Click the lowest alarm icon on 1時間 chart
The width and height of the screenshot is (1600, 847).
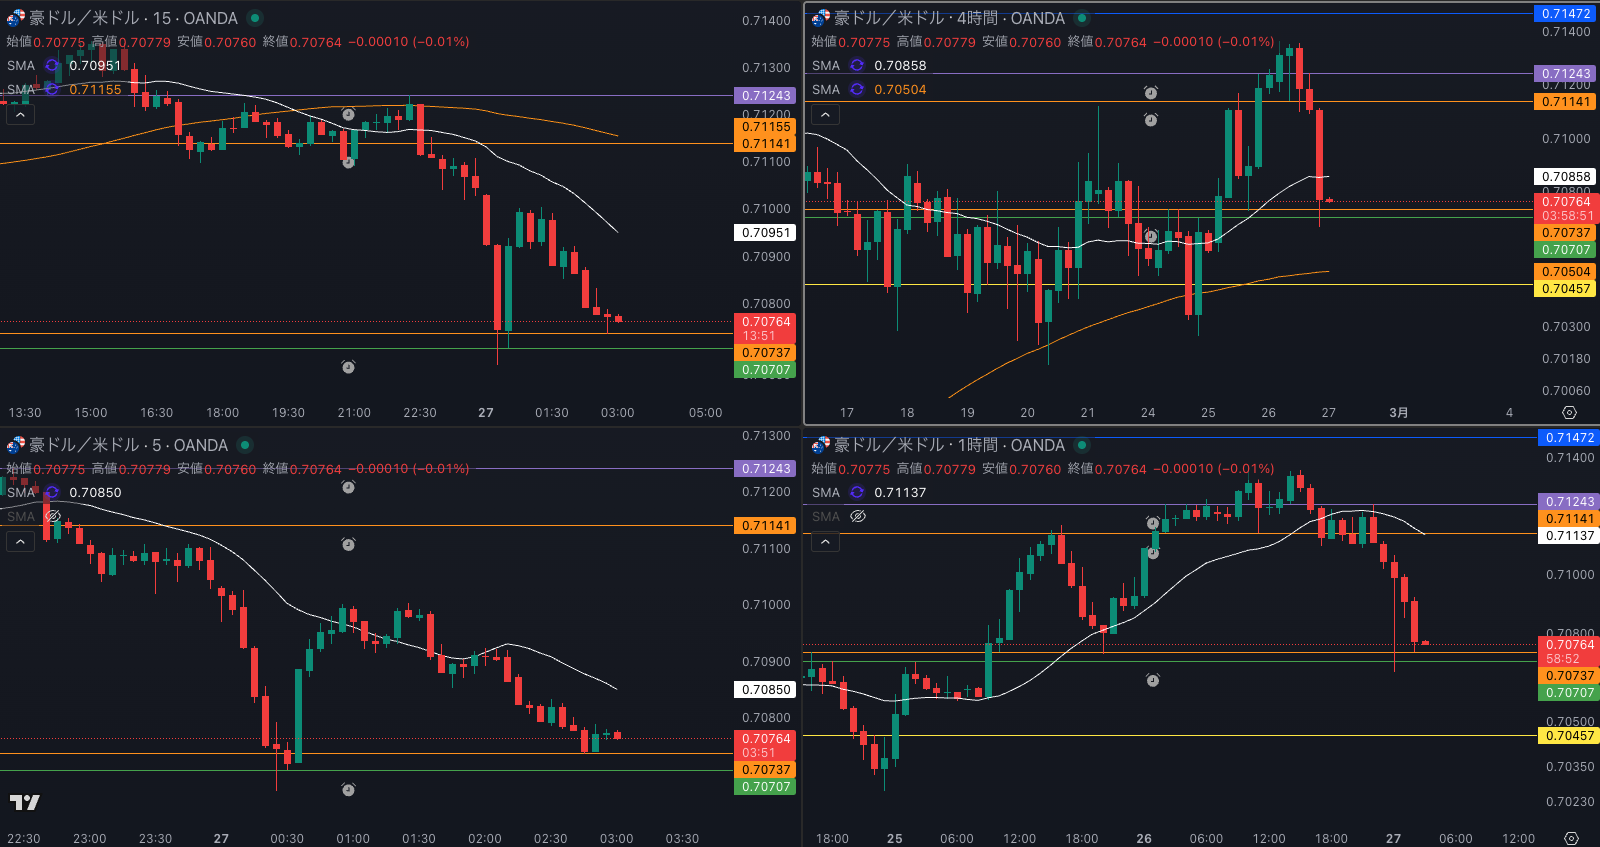coord(1152,680)
